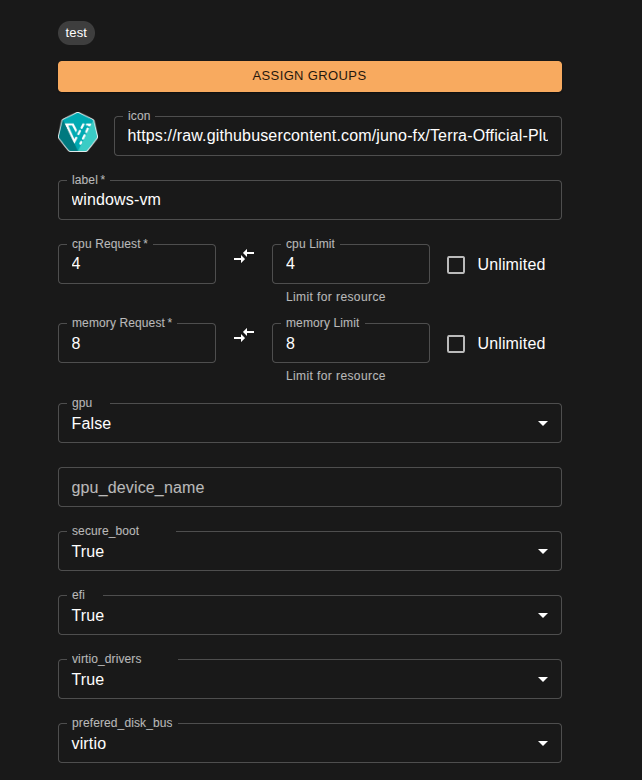Screen dimensions: 642x780
Task: Click the gpu_device_name text field
Action: coord(309,488)
